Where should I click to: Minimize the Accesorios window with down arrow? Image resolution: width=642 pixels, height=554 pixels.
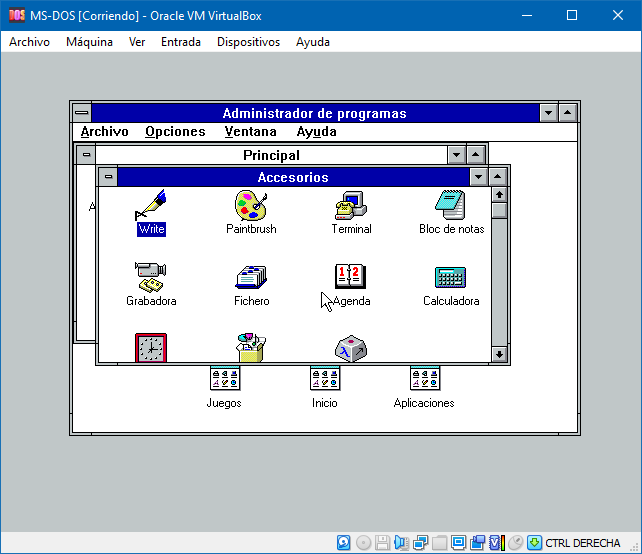point(478,177)
